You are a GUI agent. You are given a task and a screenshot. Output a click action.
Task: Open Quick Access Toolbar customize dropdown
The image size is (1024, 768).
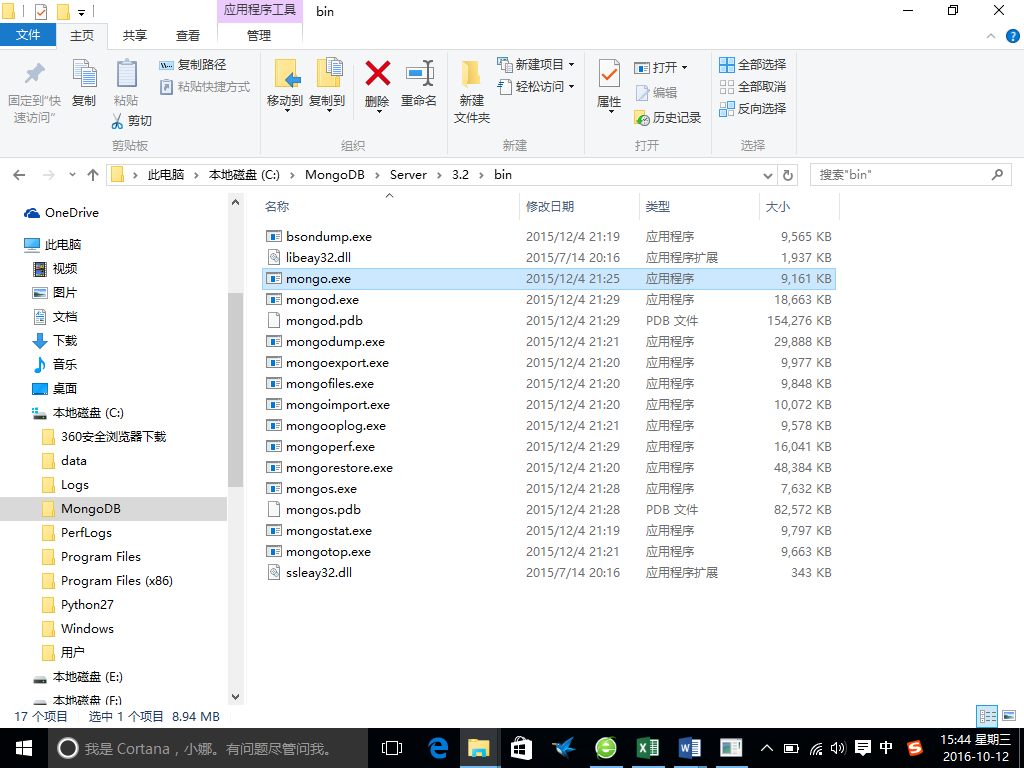click(82, 12)
